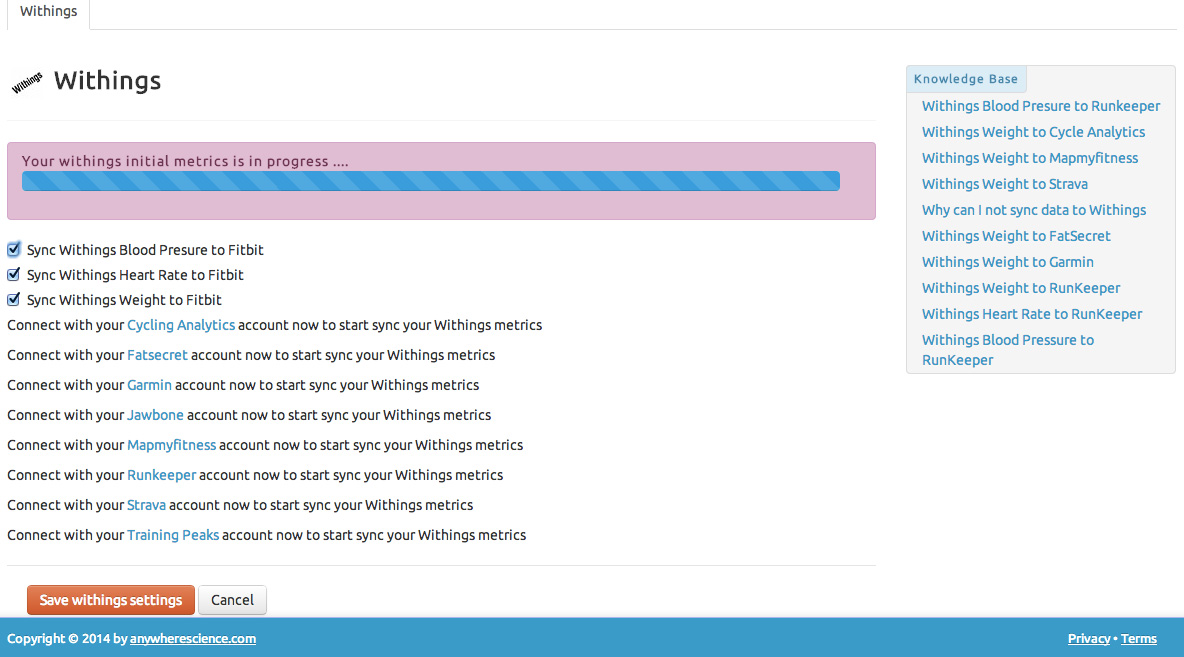Open the Terms footer link
Image resolution: width=1184 pixels, height=657 pixels.
[x=1138, y=639]
